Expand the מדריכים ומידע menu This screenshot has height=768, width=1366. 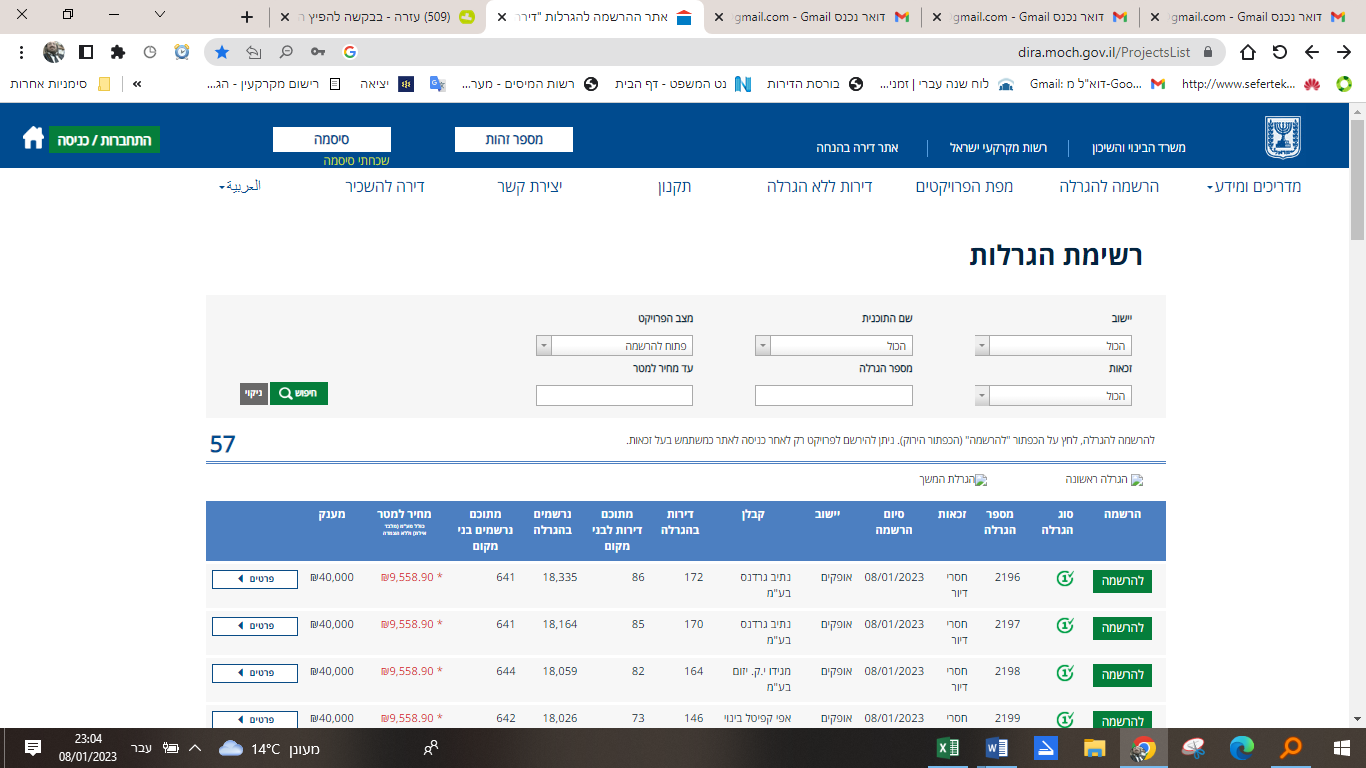coord(1254,186)
